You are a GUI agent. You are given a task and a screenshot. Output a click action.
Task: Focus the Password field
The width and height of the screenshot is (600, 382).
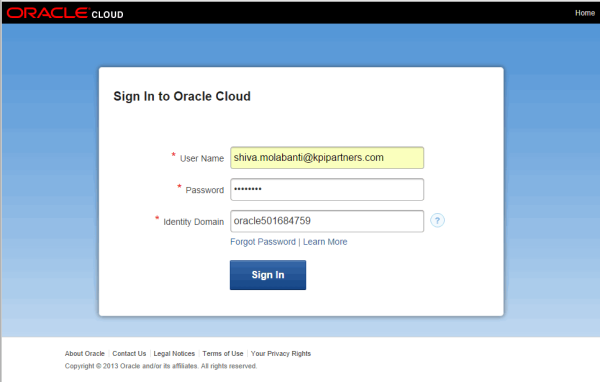click(327, 189)
